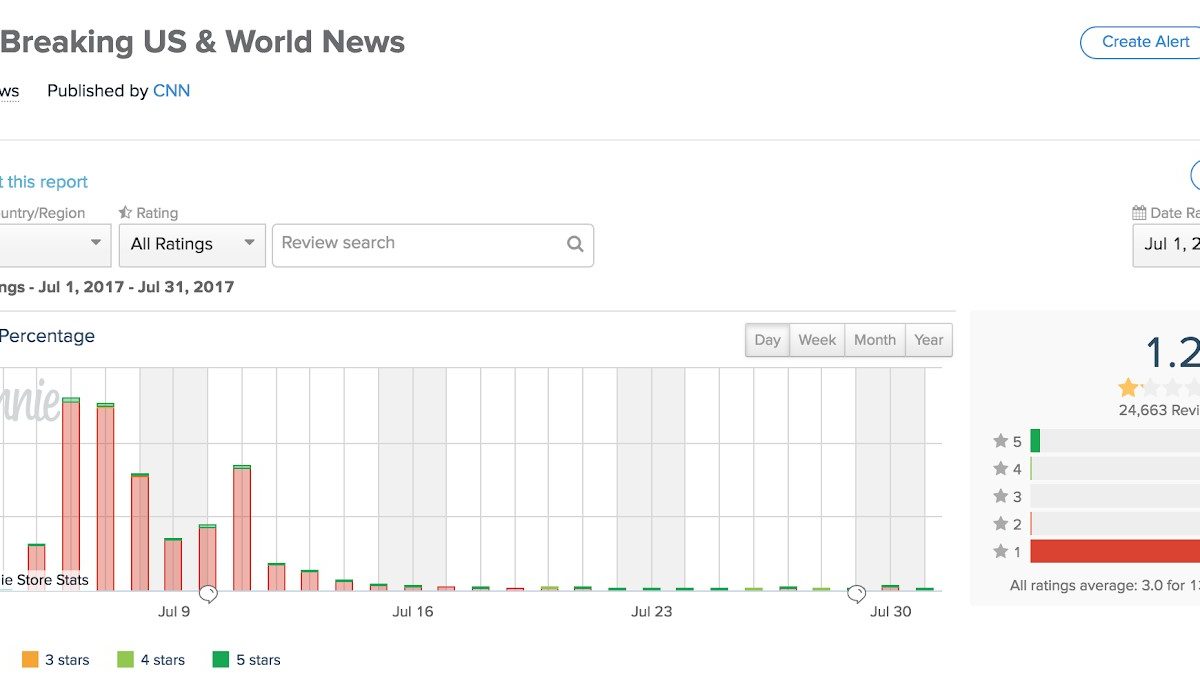Click the comment marker near Jul 30
The width and height of the screenshot is (1200, 698).
[857, 594]
